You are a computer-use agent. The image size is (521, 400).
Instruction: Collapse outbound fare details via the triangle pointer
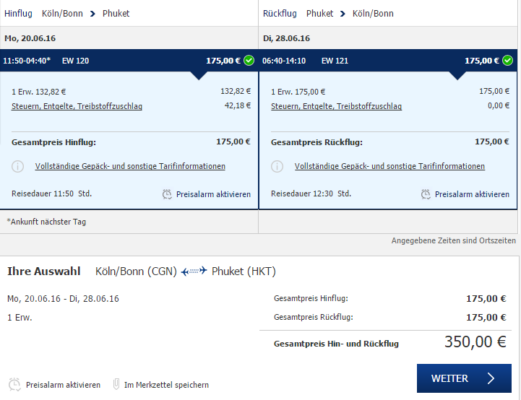199,76
